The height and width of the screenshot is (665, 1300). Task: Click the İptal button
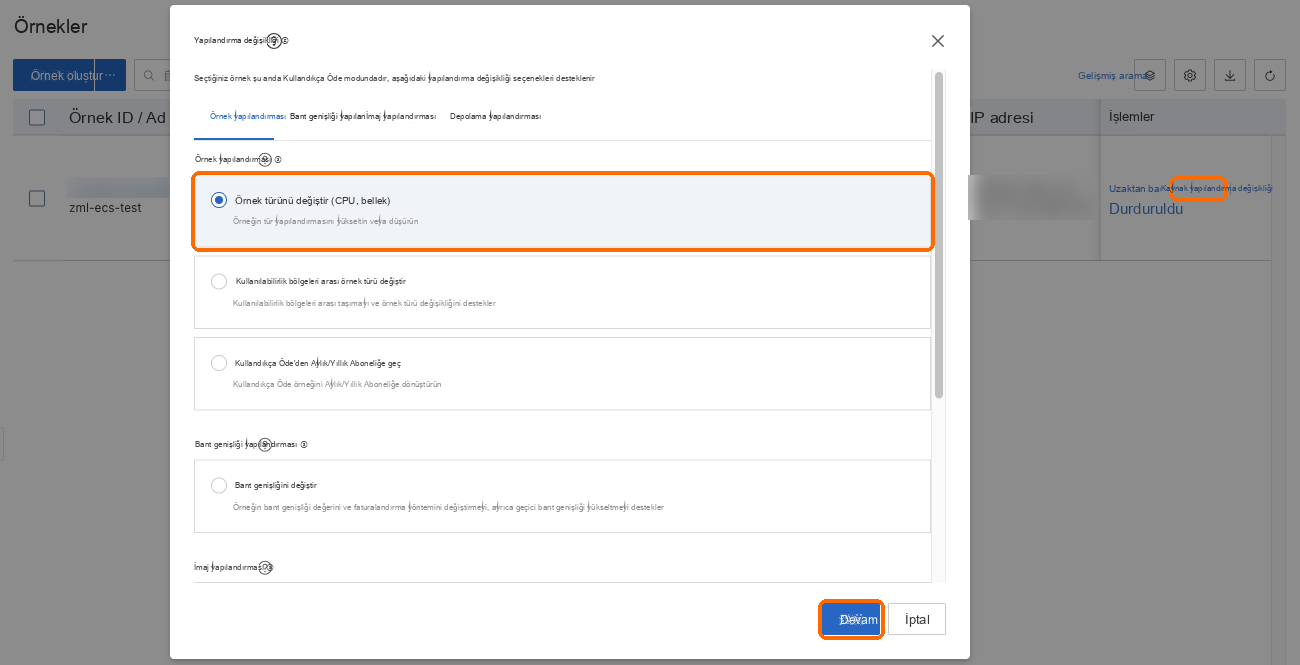917,620
